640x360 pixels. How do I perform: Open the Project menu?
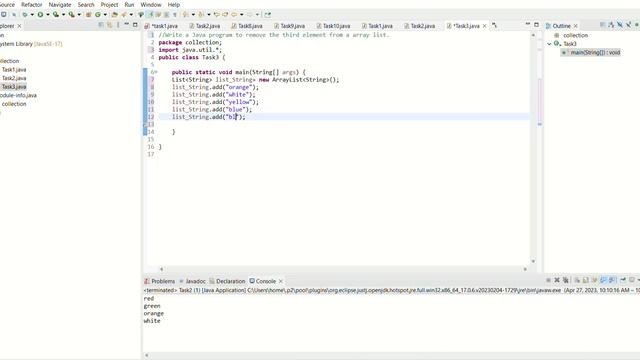click(x=109, y=4)
